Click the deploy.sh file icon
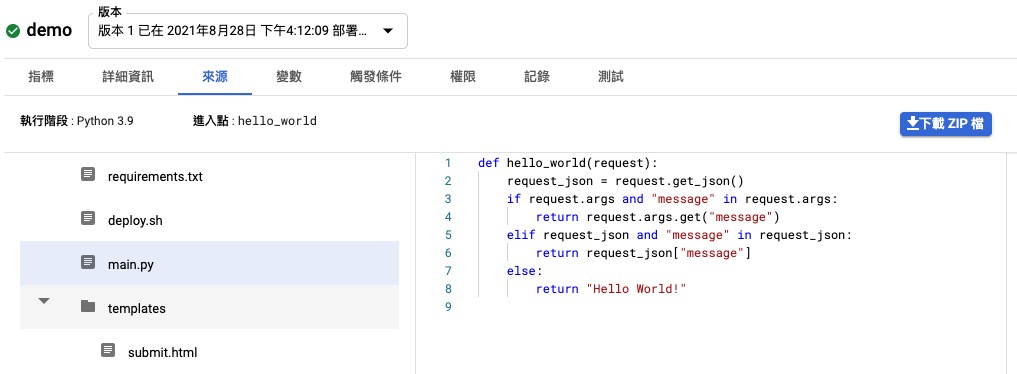 (x=88, y=218)
